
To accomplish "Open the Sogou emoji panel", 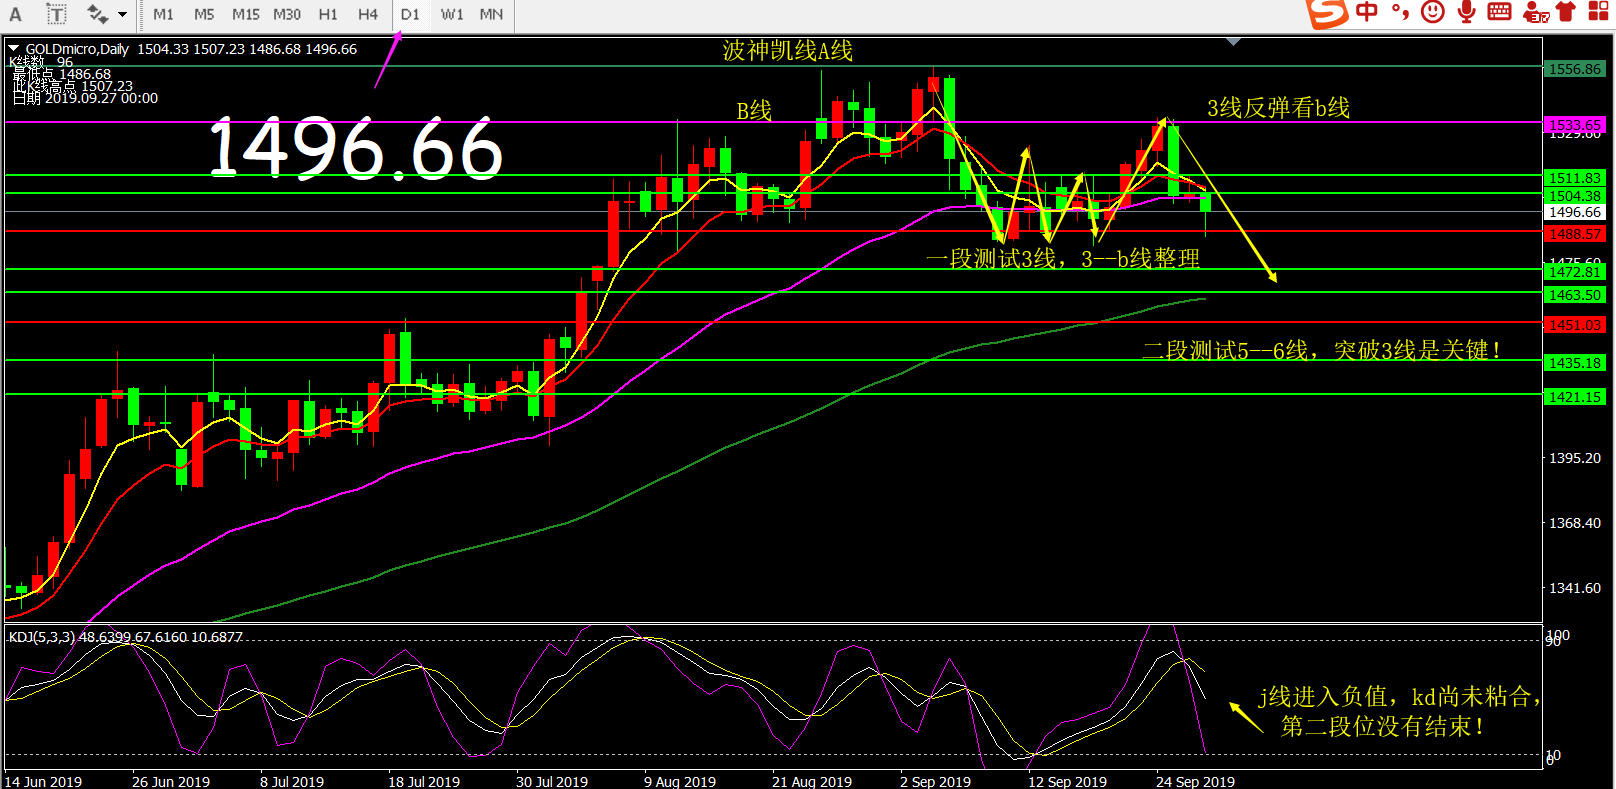I will coord(1433,12).
